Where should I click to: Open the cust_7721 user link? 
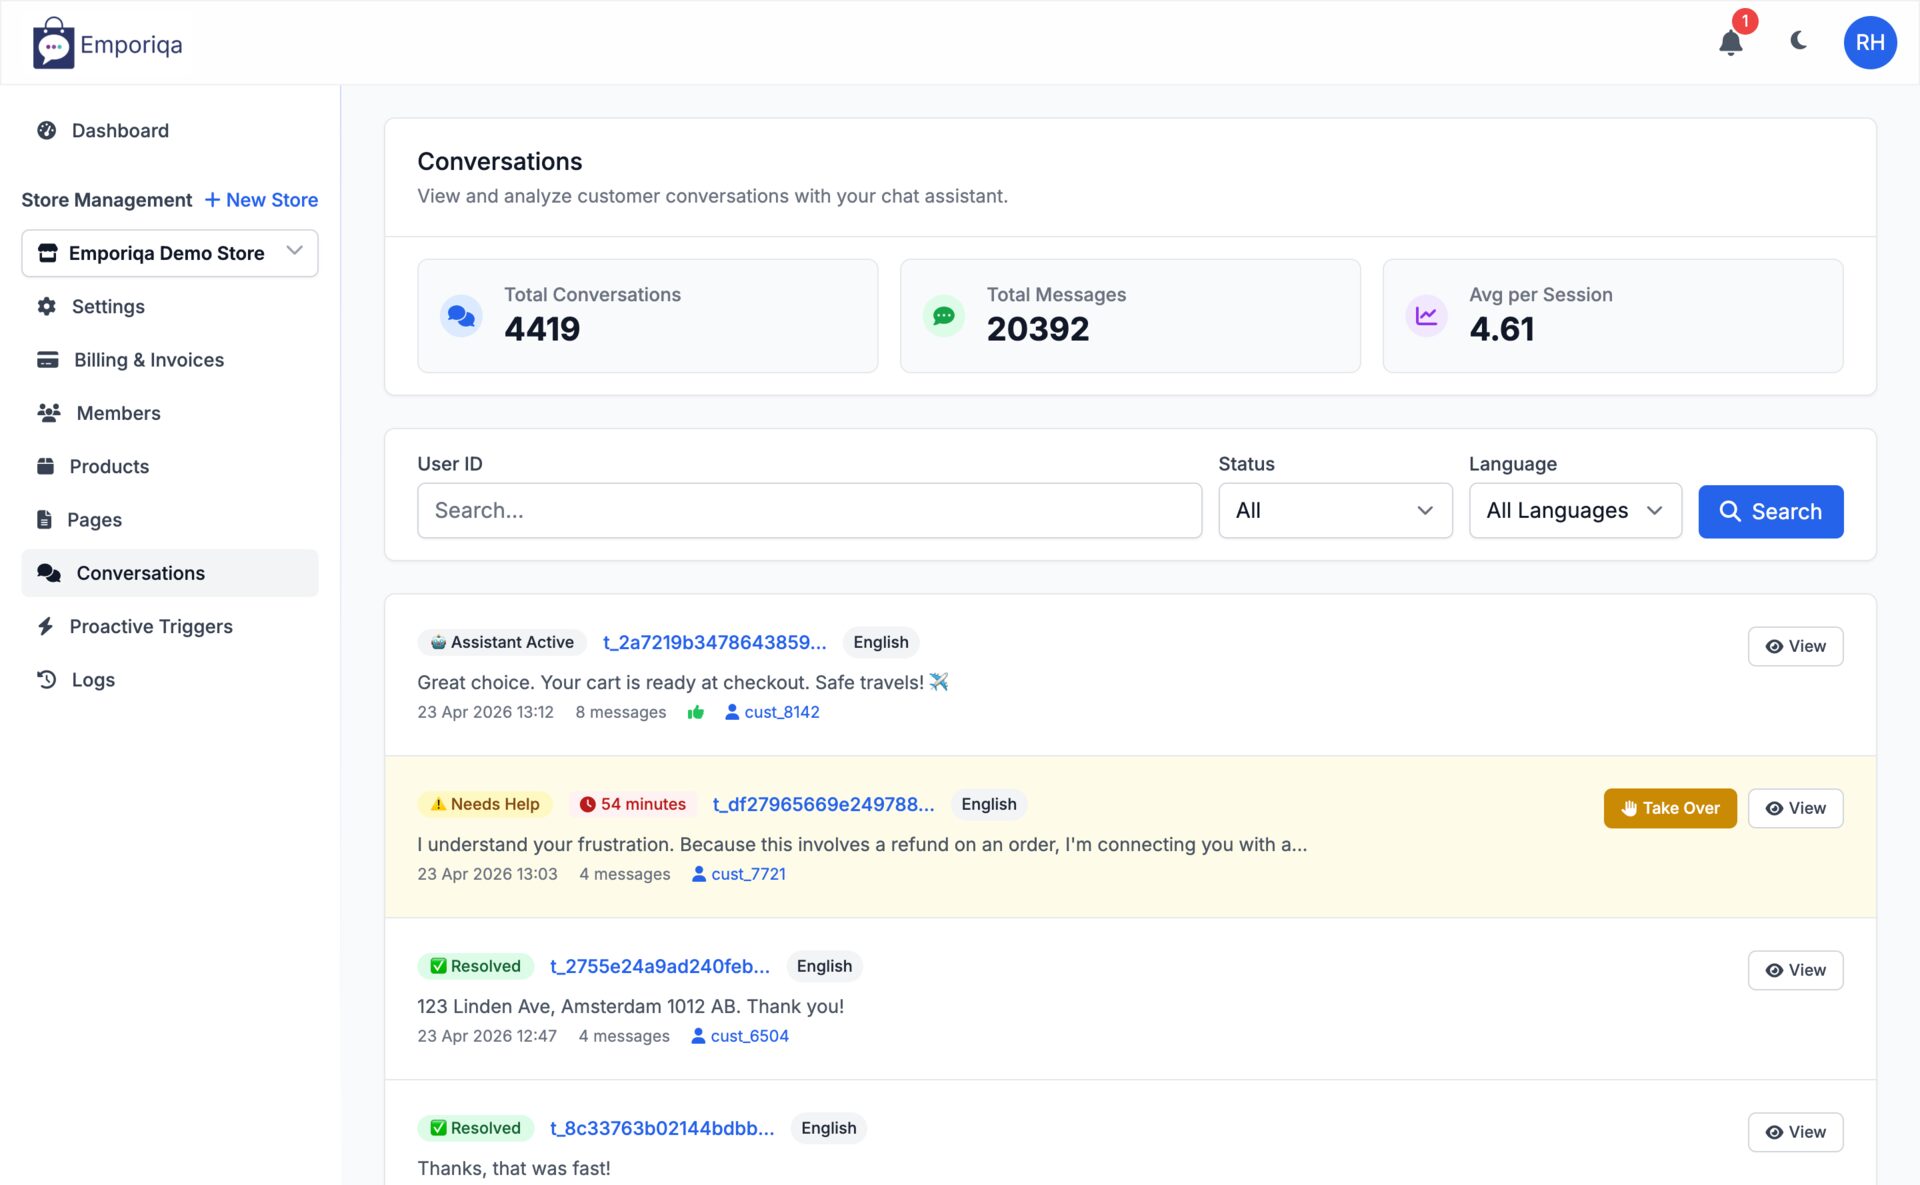748,873
